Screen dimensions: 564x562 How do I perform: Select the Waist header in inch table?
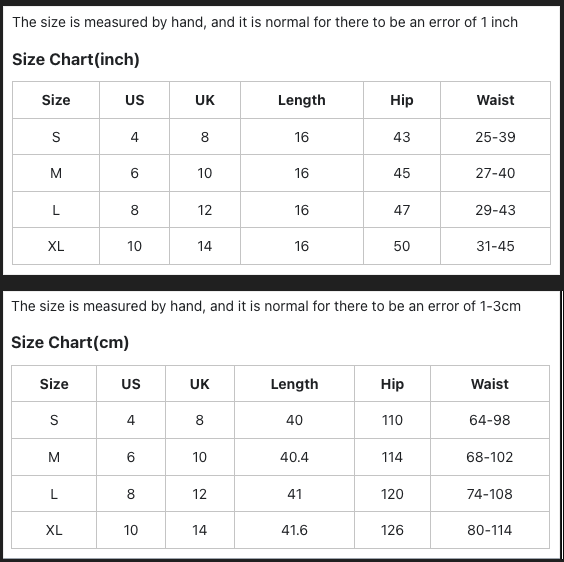click(495, 100)
